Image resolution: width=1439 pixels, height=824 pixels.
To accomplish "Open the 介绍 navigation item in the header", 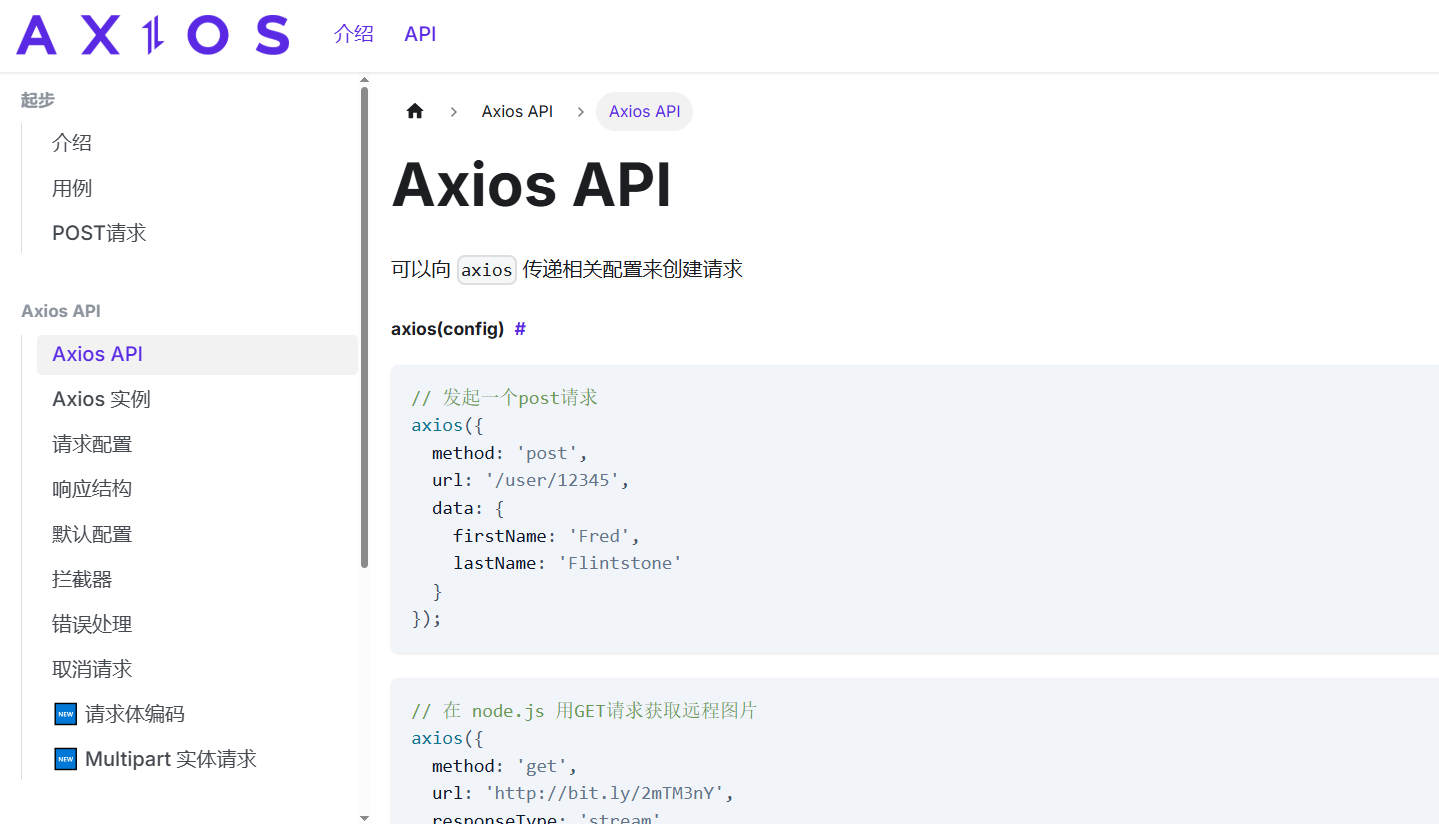I will (x=353, y=34).
